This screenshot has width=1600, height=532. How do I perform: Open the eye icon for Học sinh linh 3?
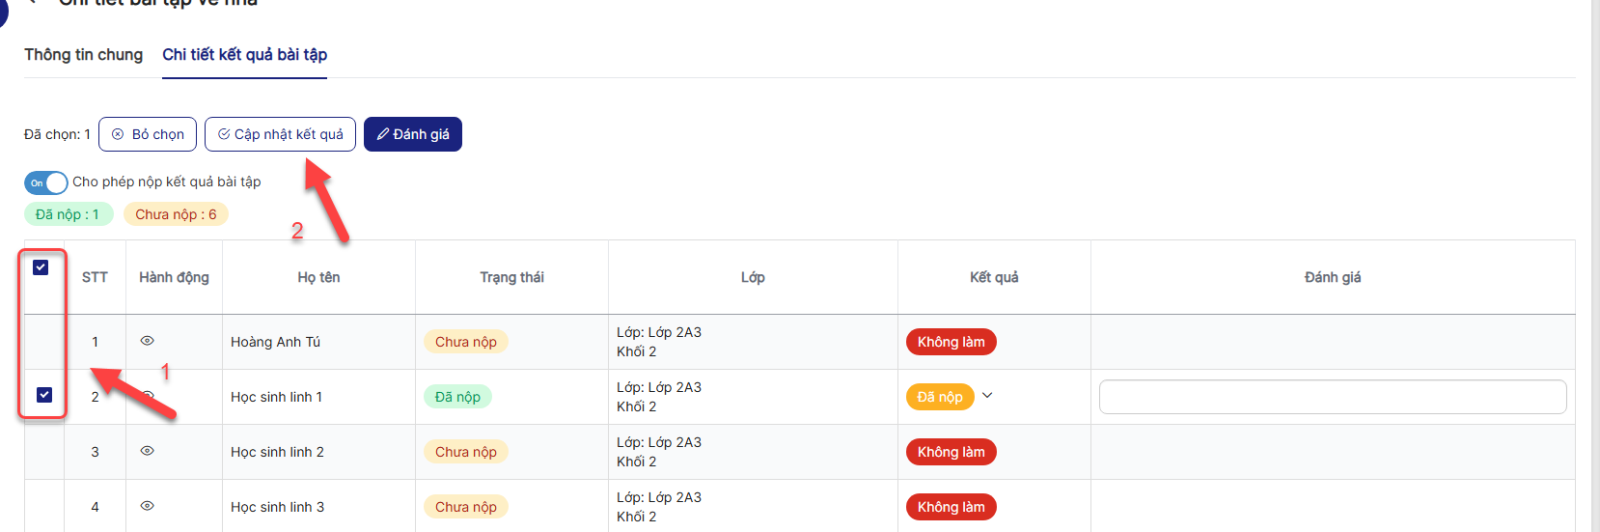click(147, 506)
